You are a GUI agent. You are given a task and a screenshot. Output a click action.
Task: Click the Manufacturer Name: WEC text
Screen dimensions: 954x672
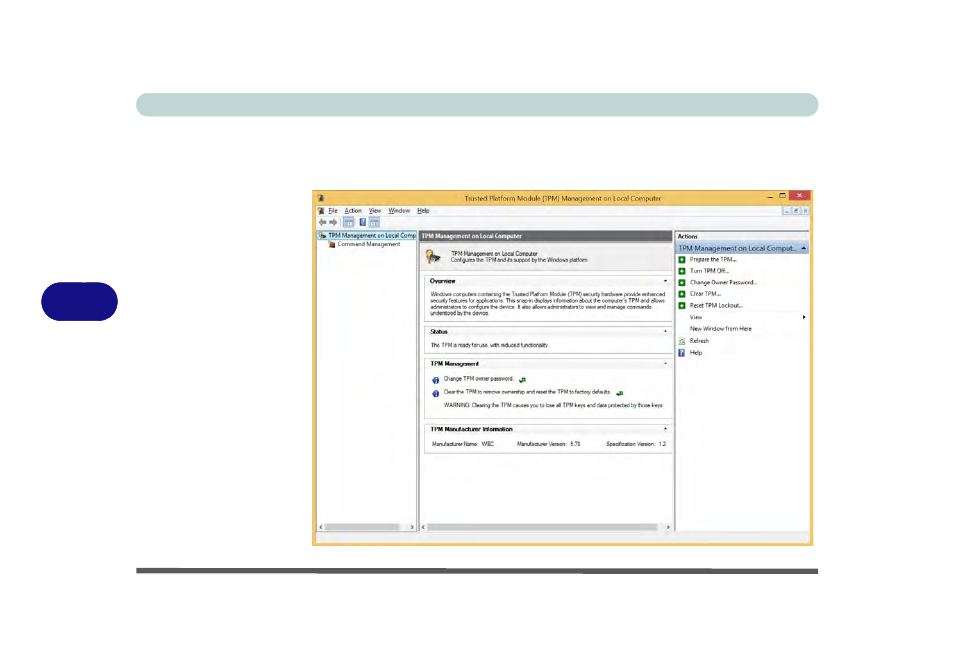[462, 445]
